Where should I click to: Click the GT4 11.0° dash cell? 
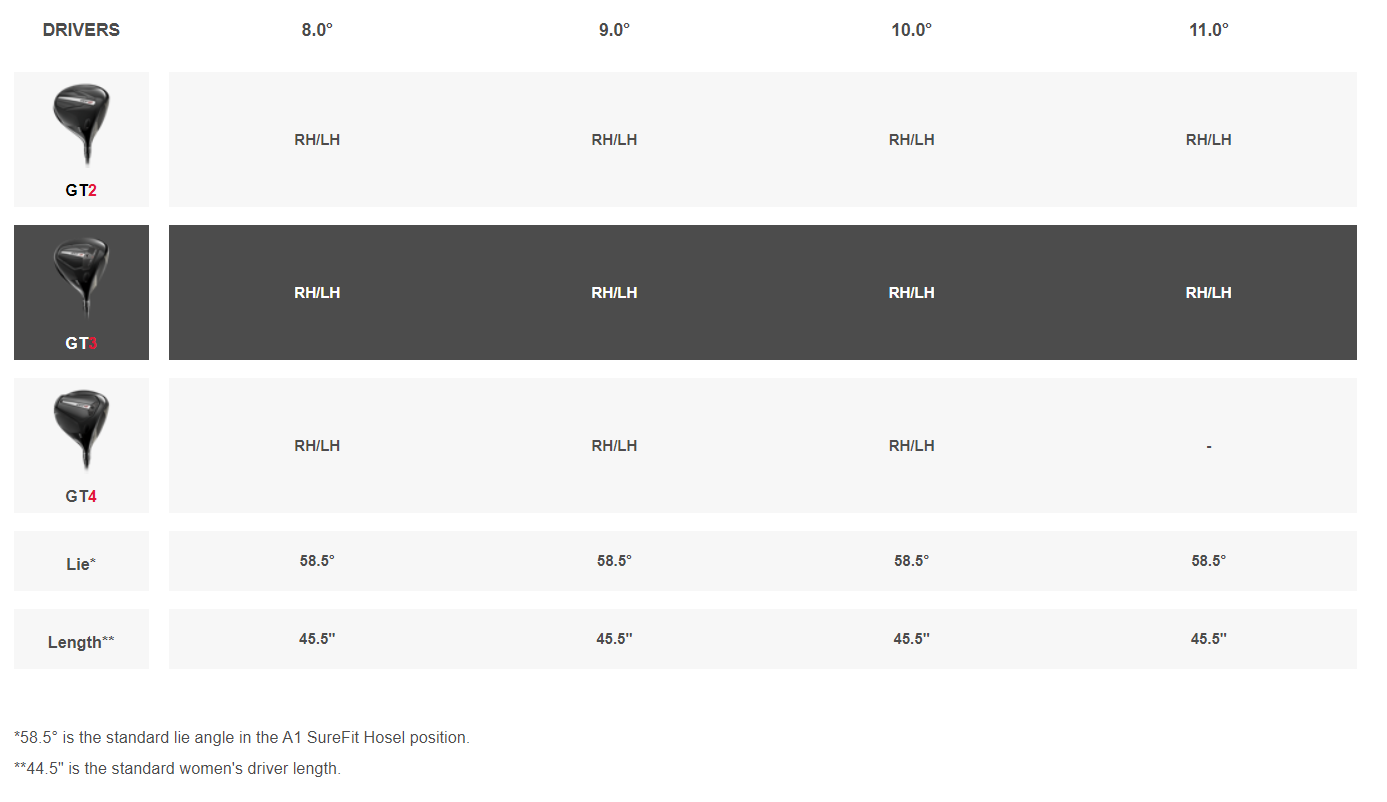click(x=1208, y=446)
